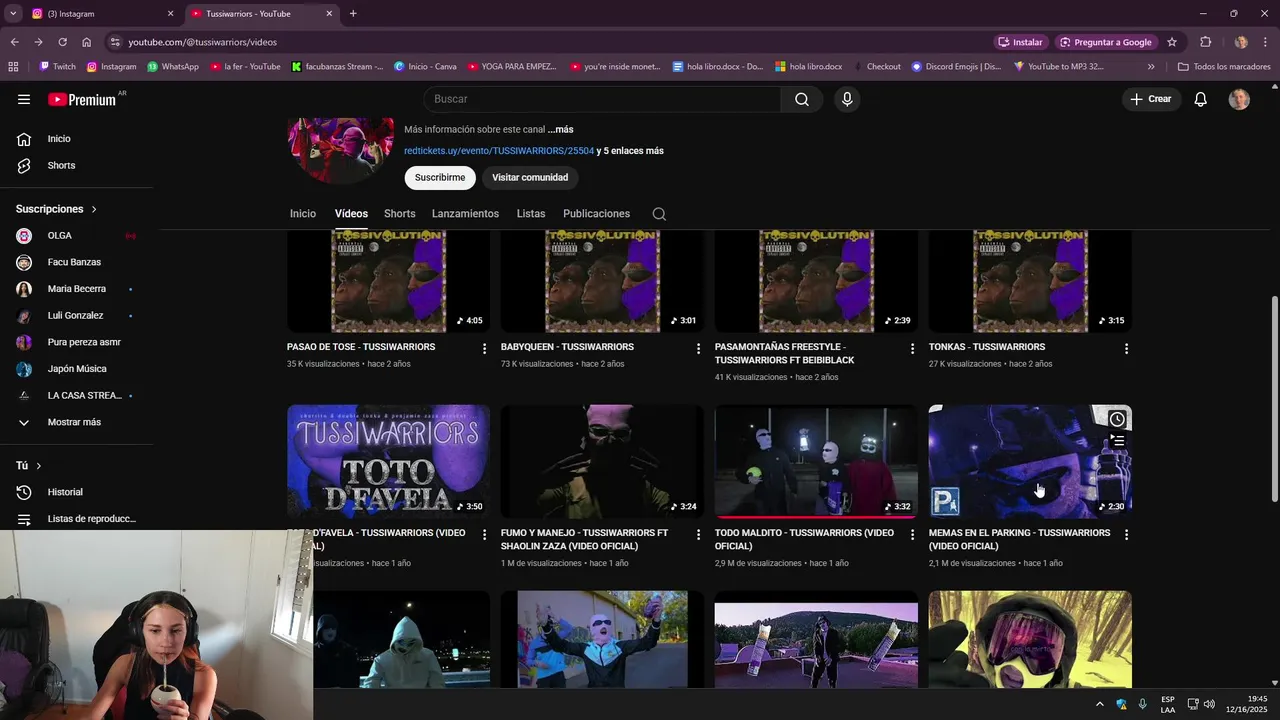Open the Twitch bookmark
1280x720 pixels.
coord(57,67)
